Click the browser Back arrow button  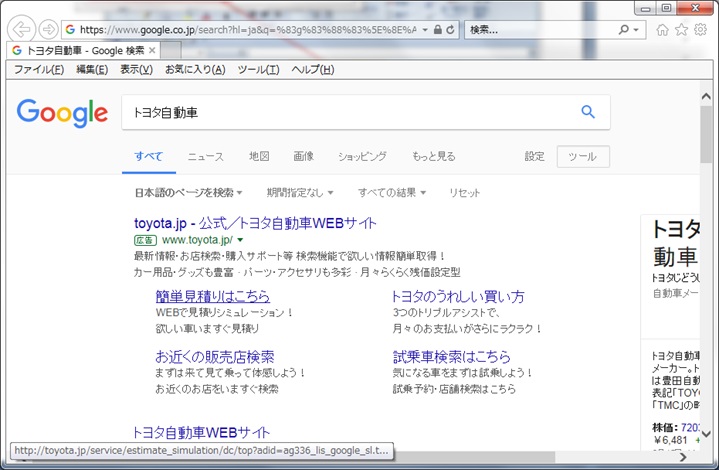21,29
